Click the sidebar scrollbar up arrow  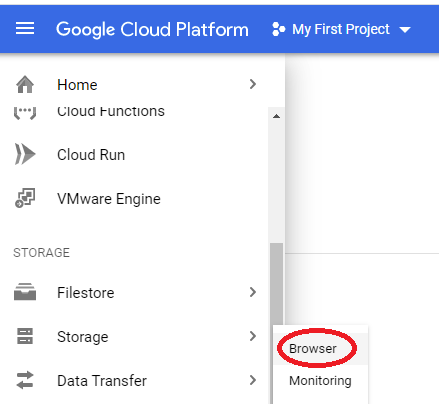click(276, 116)
